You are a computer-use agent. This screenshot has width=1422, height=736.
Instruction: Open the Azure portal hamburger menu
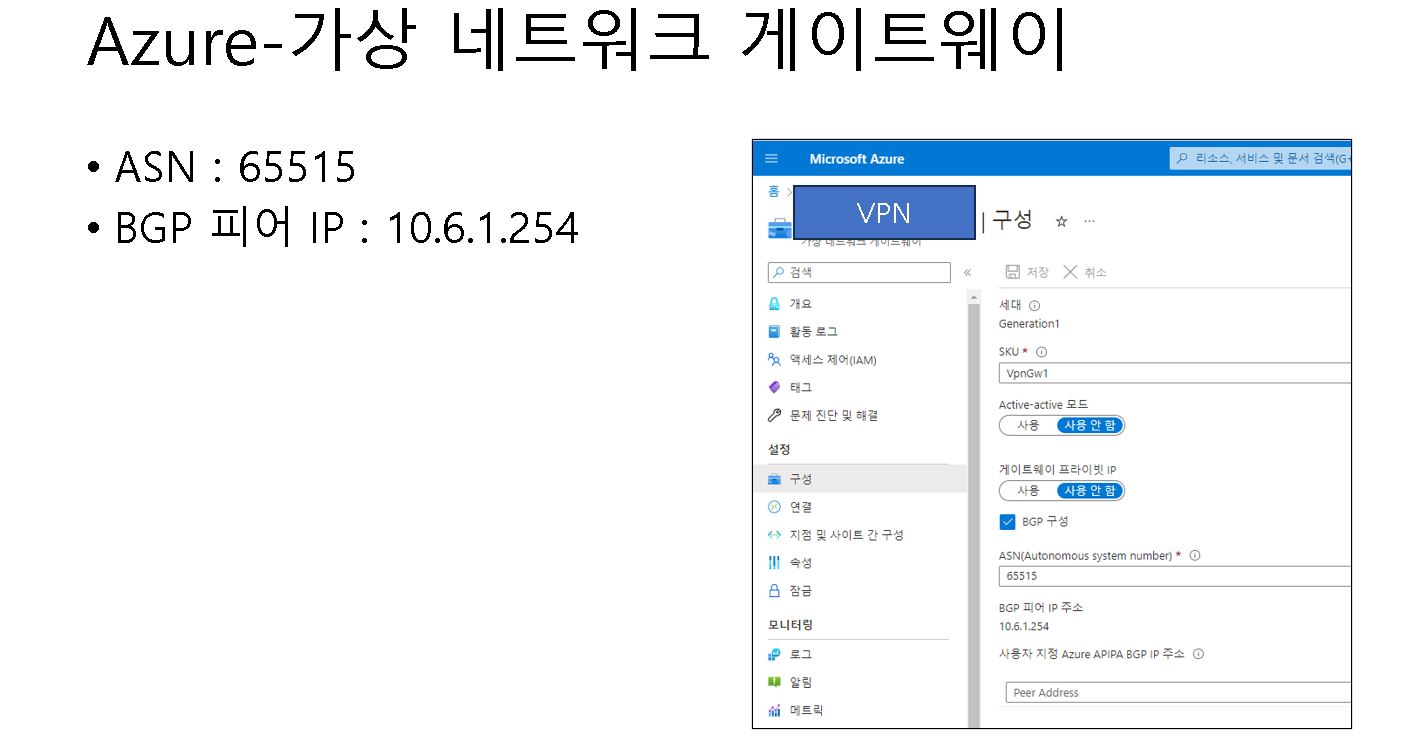pos(771,159)
